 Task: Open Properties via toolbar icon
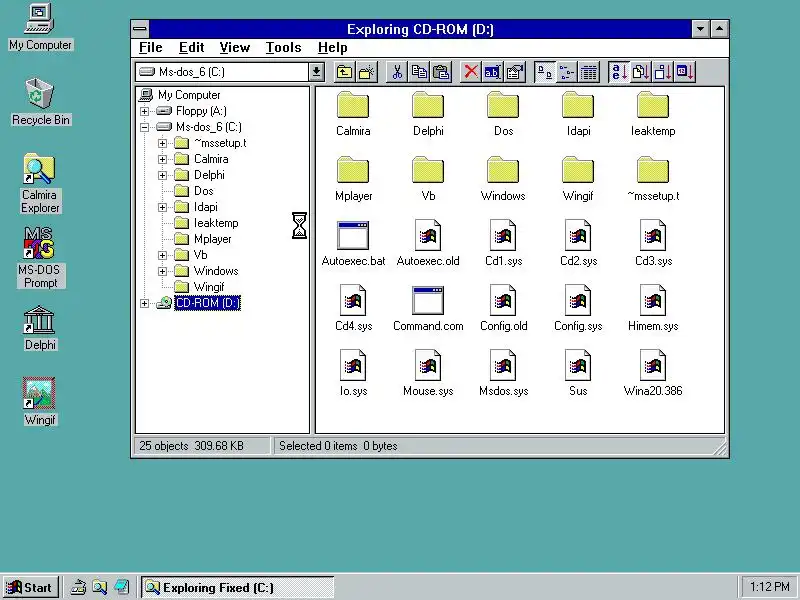(515, 72)
